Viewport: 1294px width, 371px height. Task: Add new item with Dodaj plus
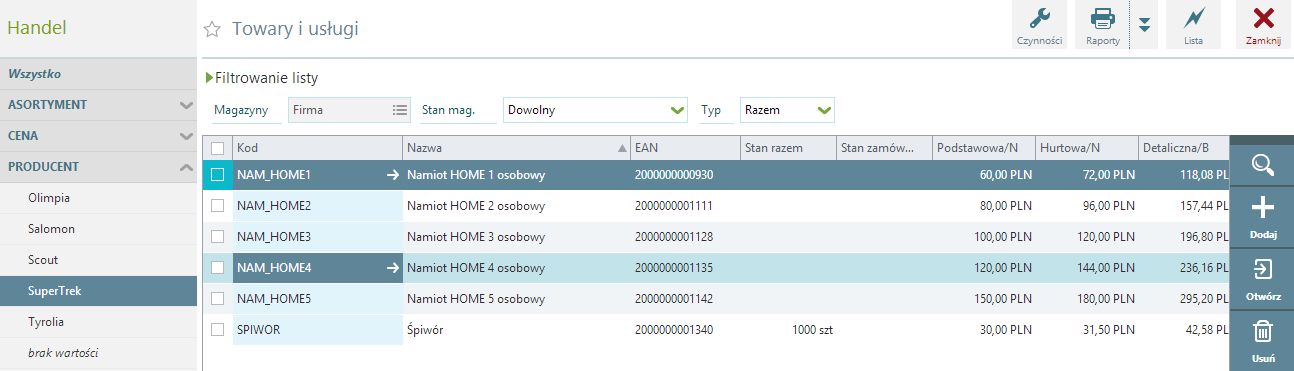point(1262,217)
